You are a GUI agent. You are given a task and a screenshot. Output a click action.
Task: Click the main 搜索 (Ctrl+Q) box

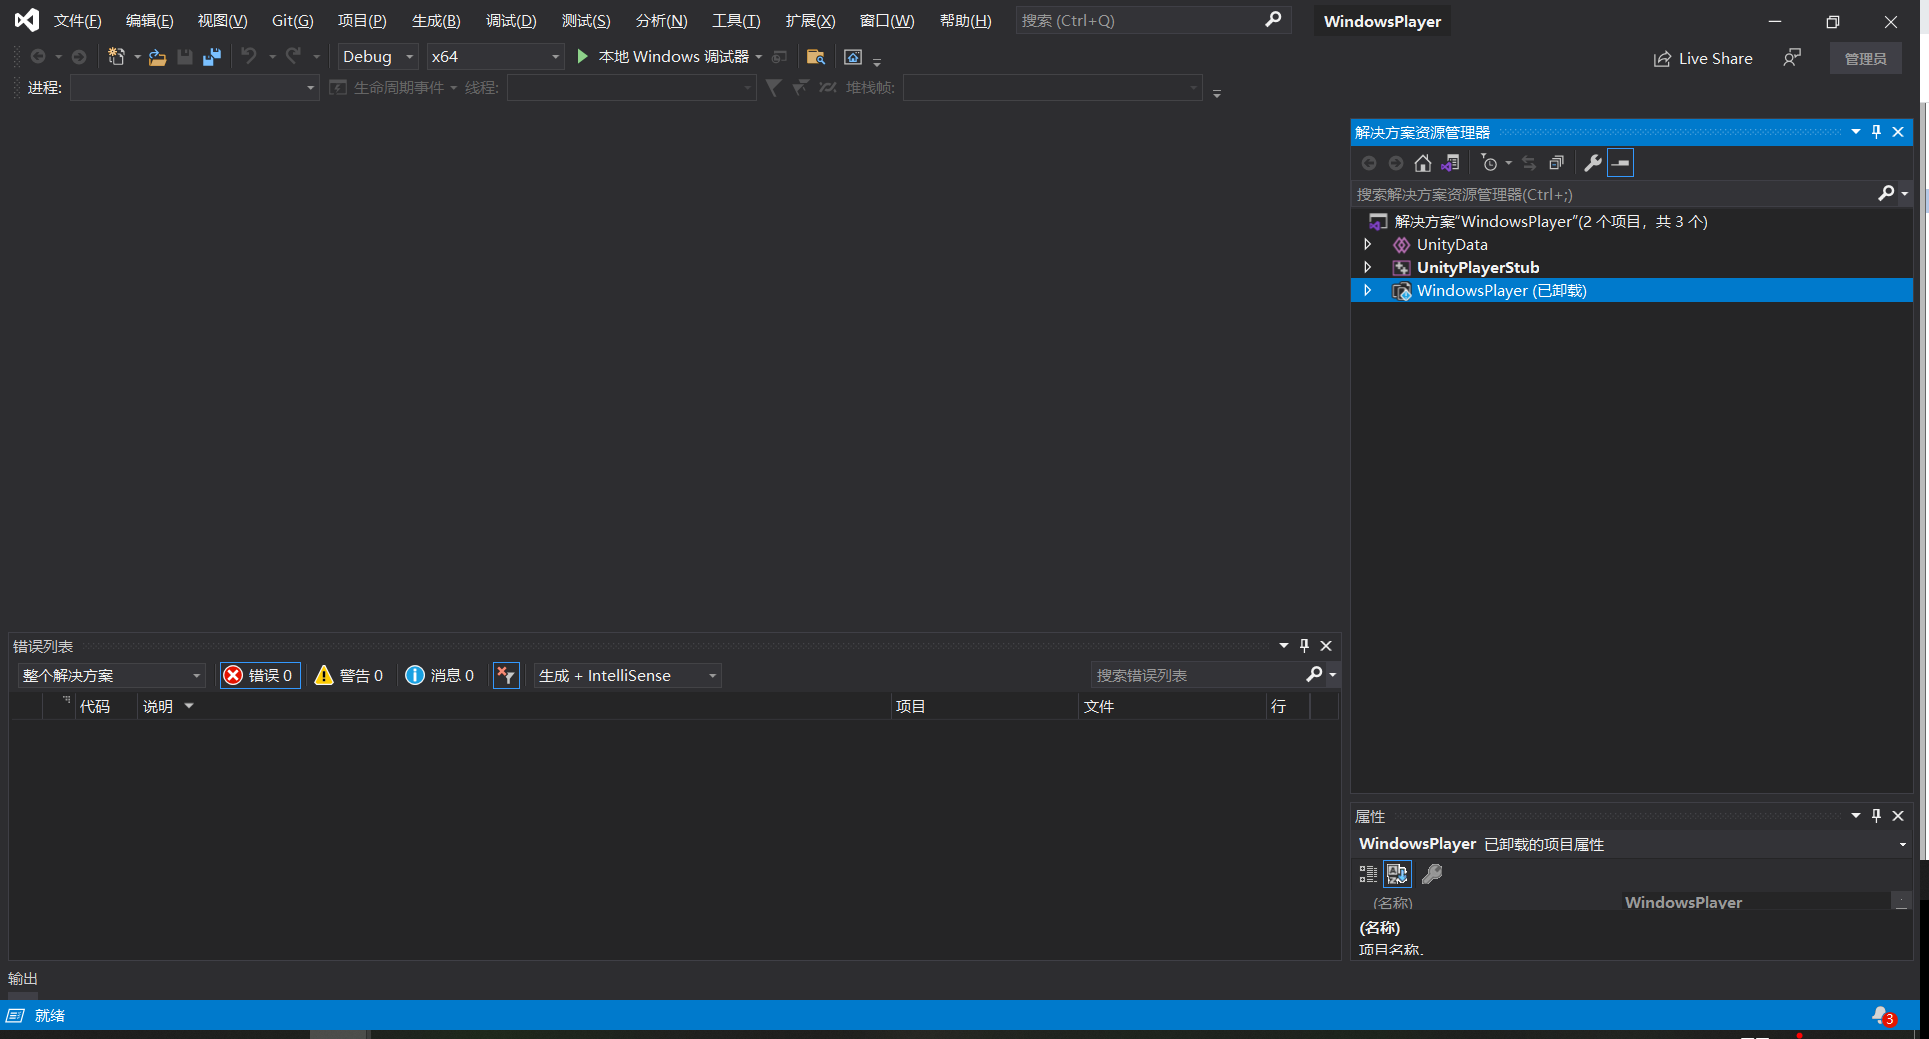(x=1154, y=20)
